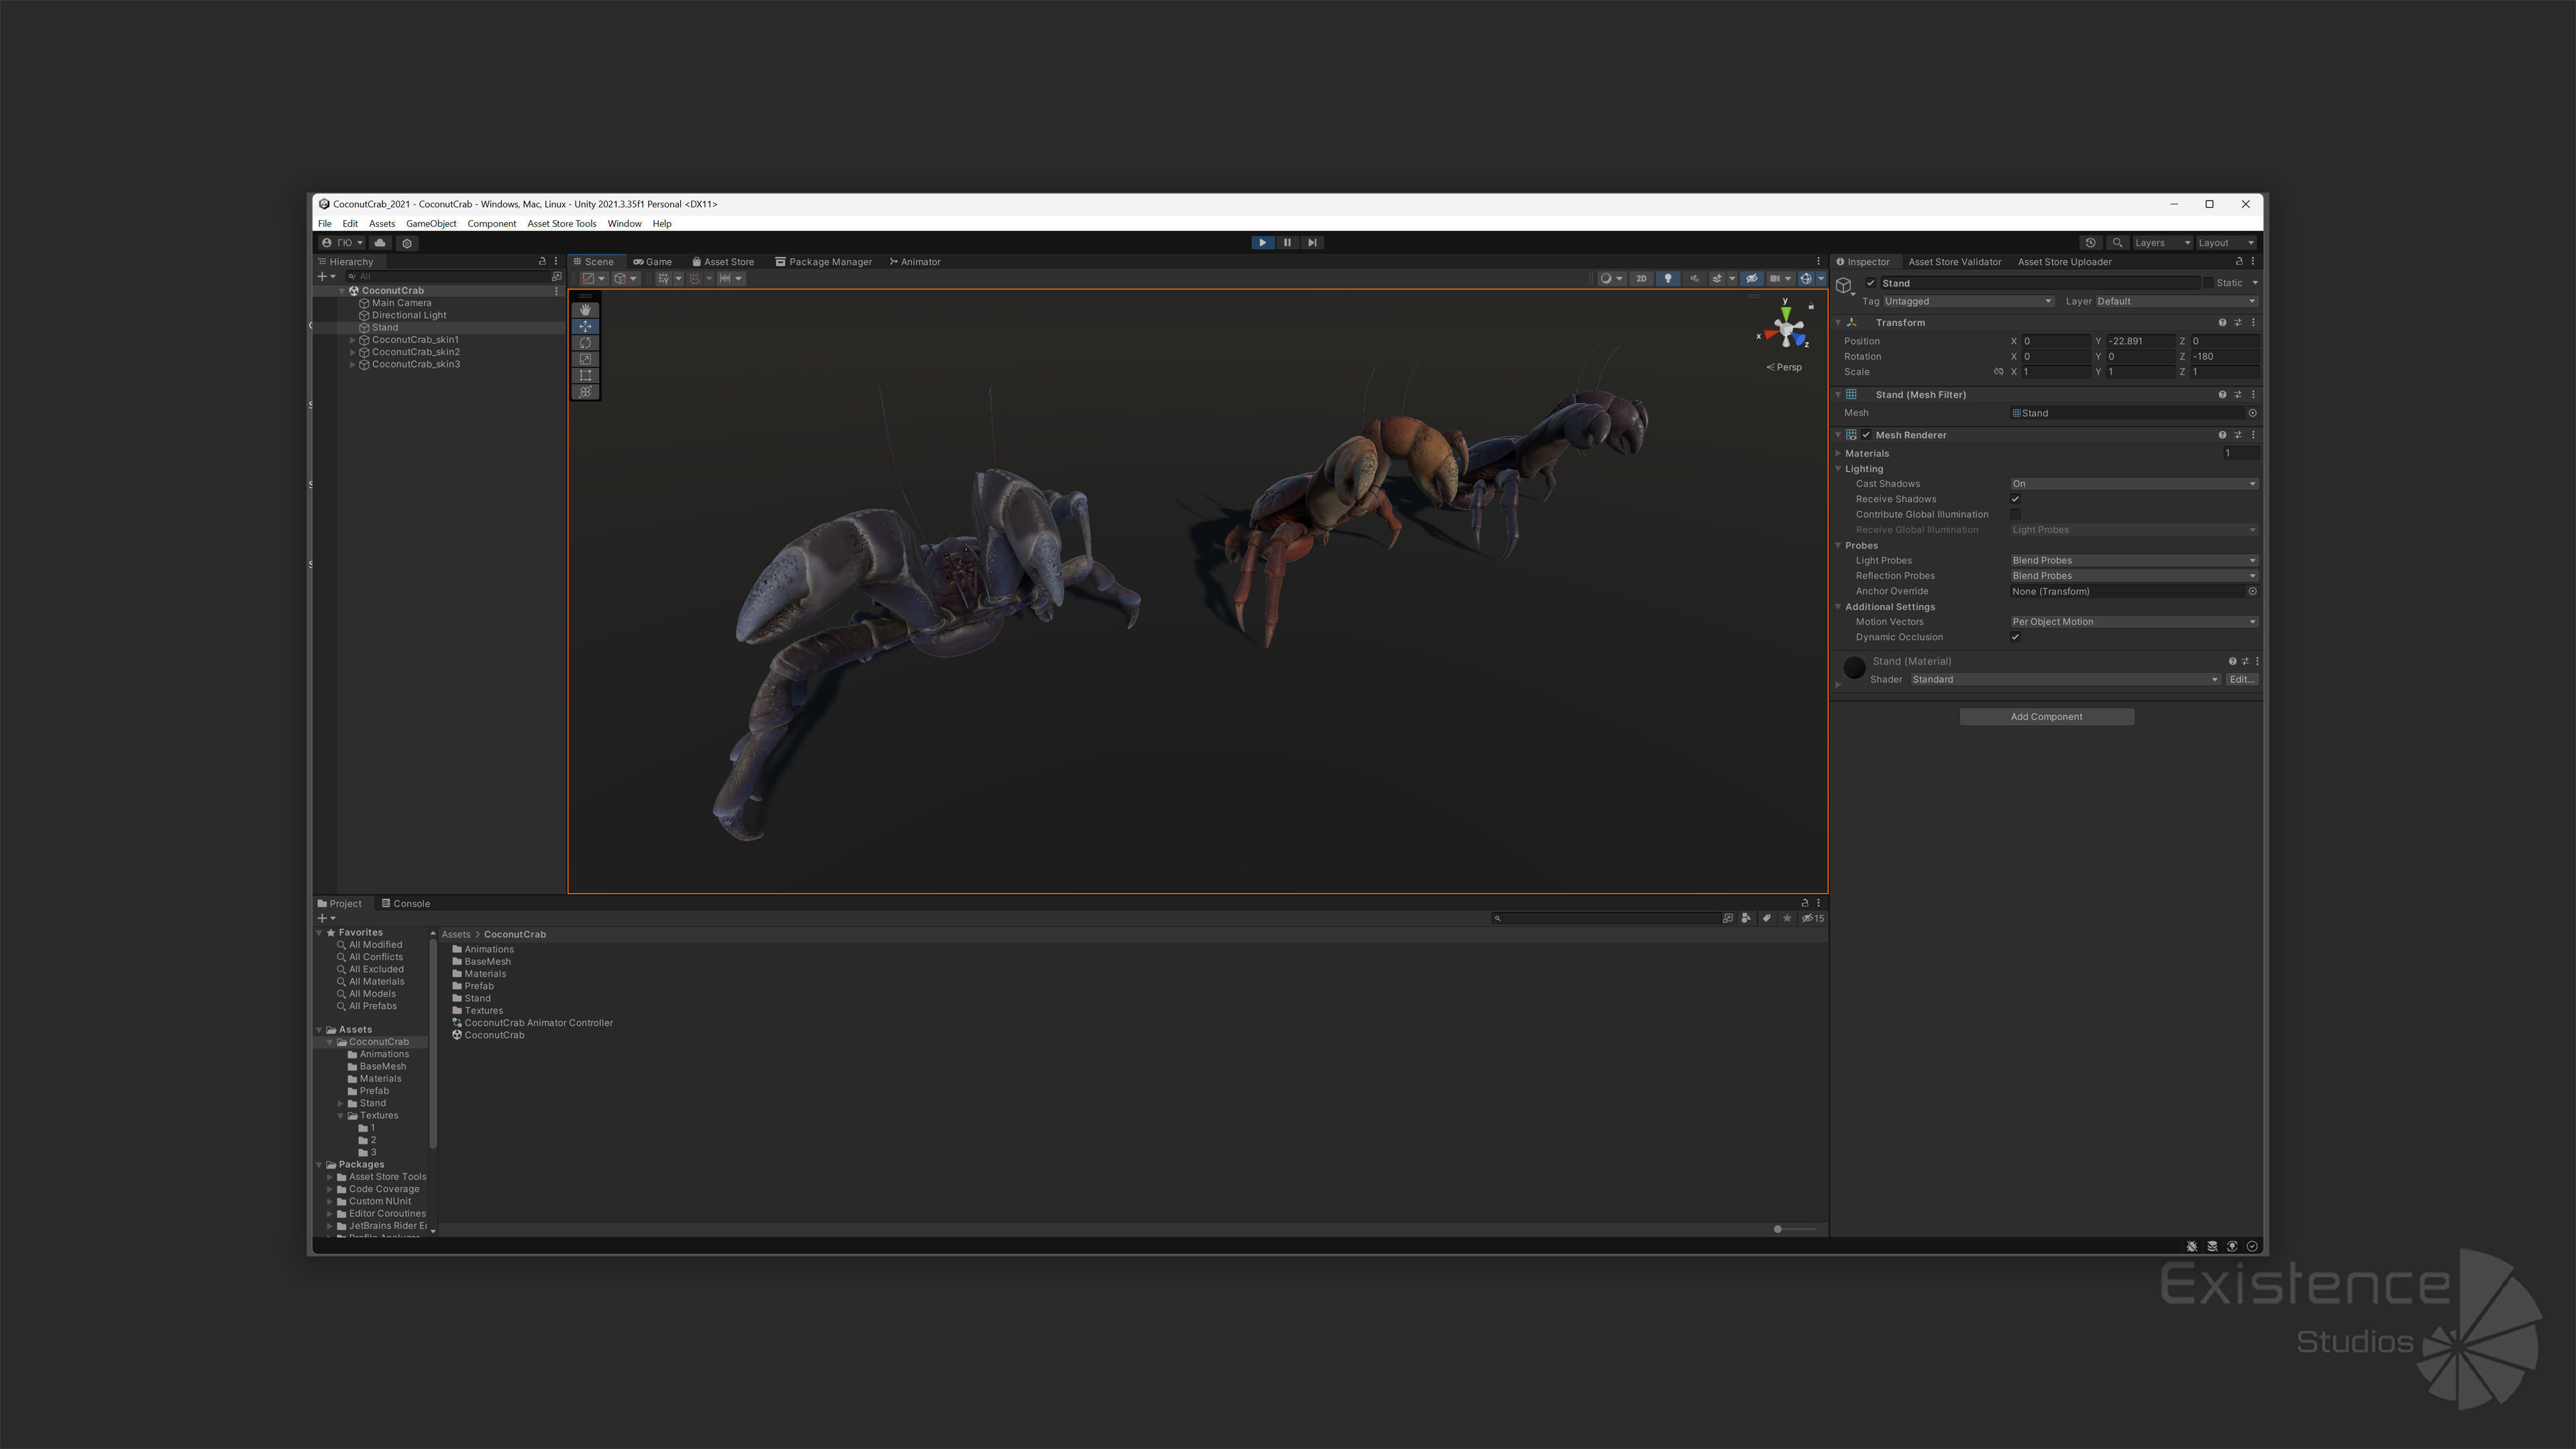The height and width of the screenshot is (1449, 2576).
Task: Collapse the Transform component
Action: 1838,323
